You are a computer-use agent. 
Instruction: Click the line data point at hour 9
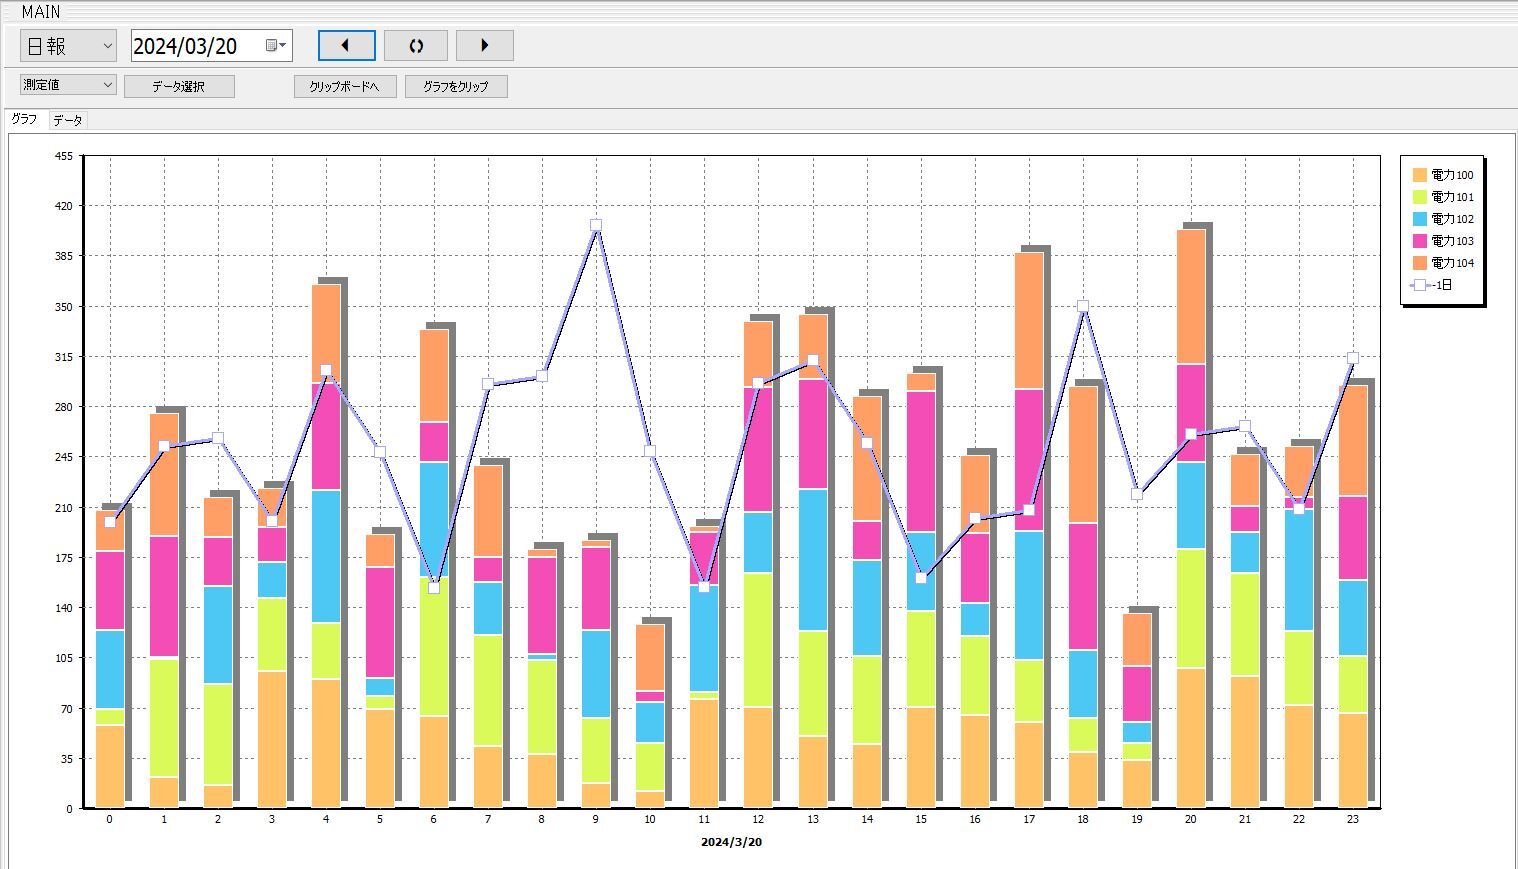pyautogui.click(x=596, y=226)
